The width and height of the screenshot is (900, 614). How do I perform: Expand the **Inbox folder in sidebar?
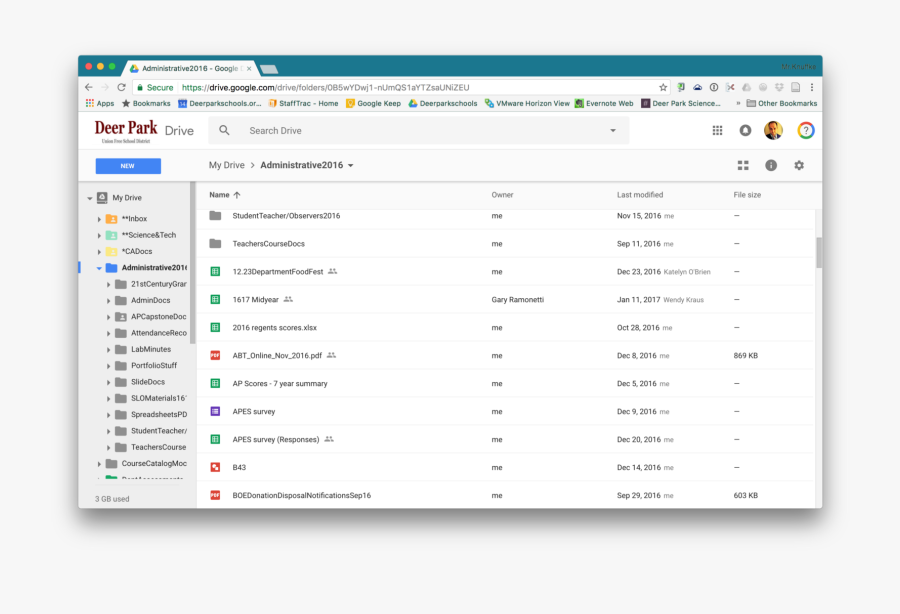tap(99, 219)
